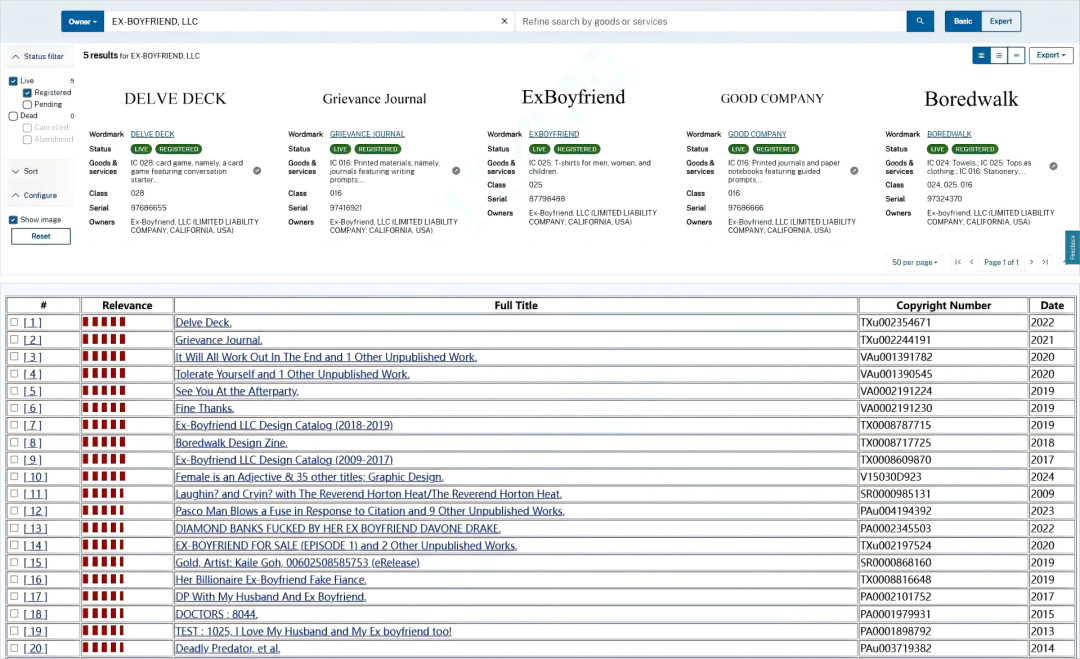This screenshot has width=1080, height=659.
Task: Switch to Expert search mode
Action: tap(1000, 21)
